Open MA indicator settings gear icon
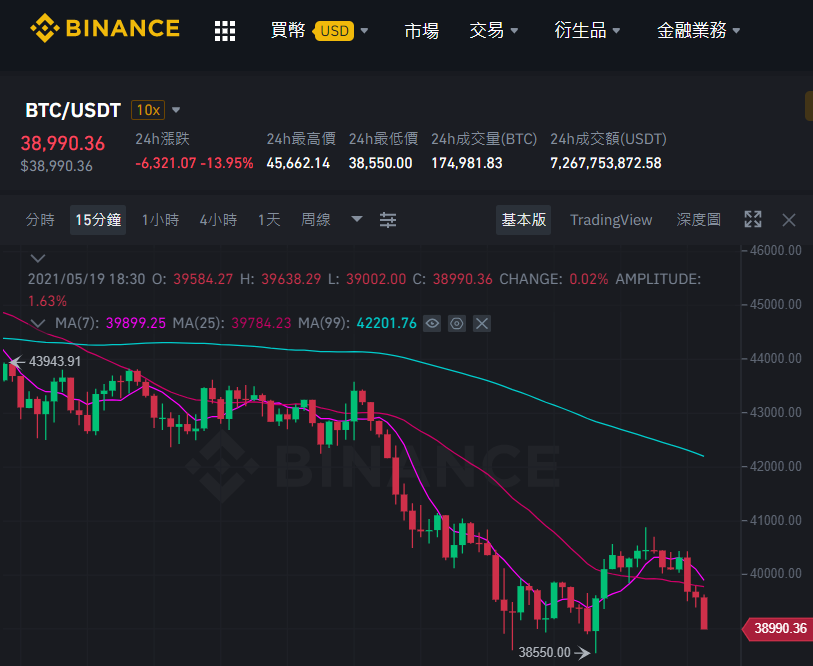The width and height of the screenshot is (813, 666). (x=457, y=324)
